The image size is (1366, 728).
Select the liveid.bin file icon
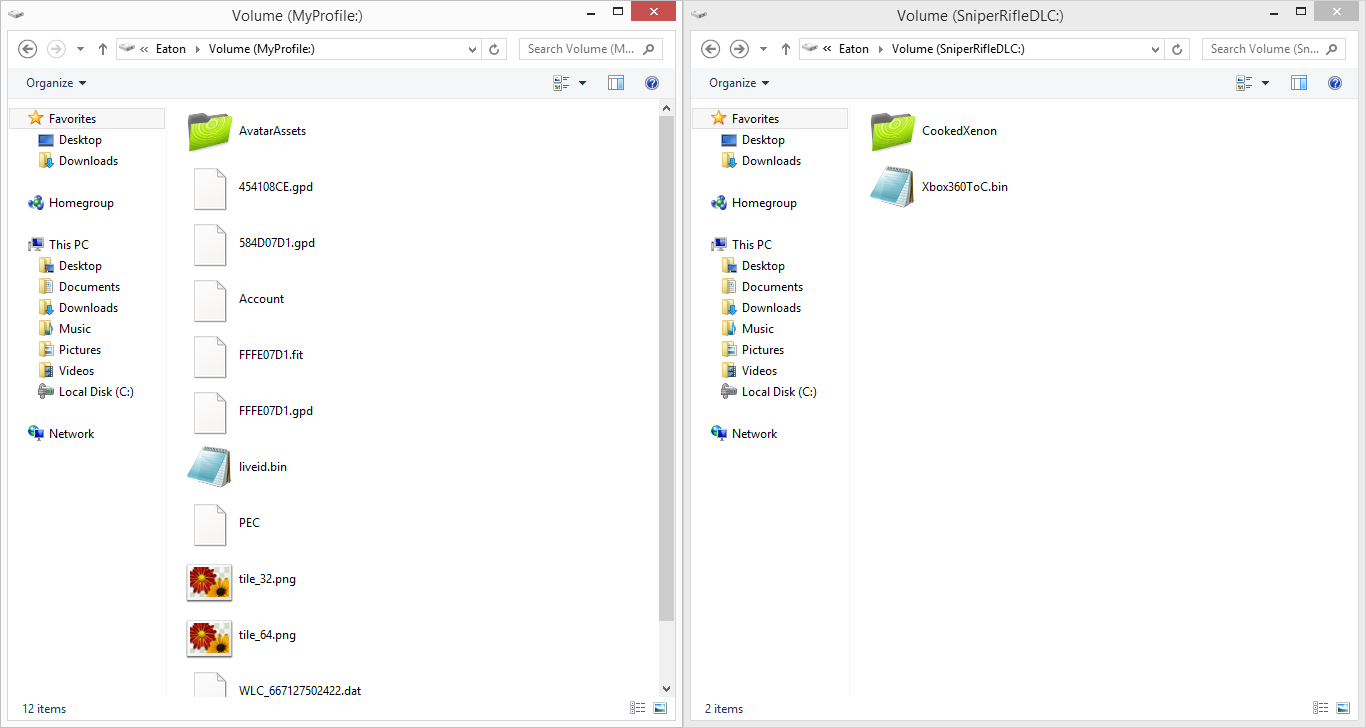[209, 467]
